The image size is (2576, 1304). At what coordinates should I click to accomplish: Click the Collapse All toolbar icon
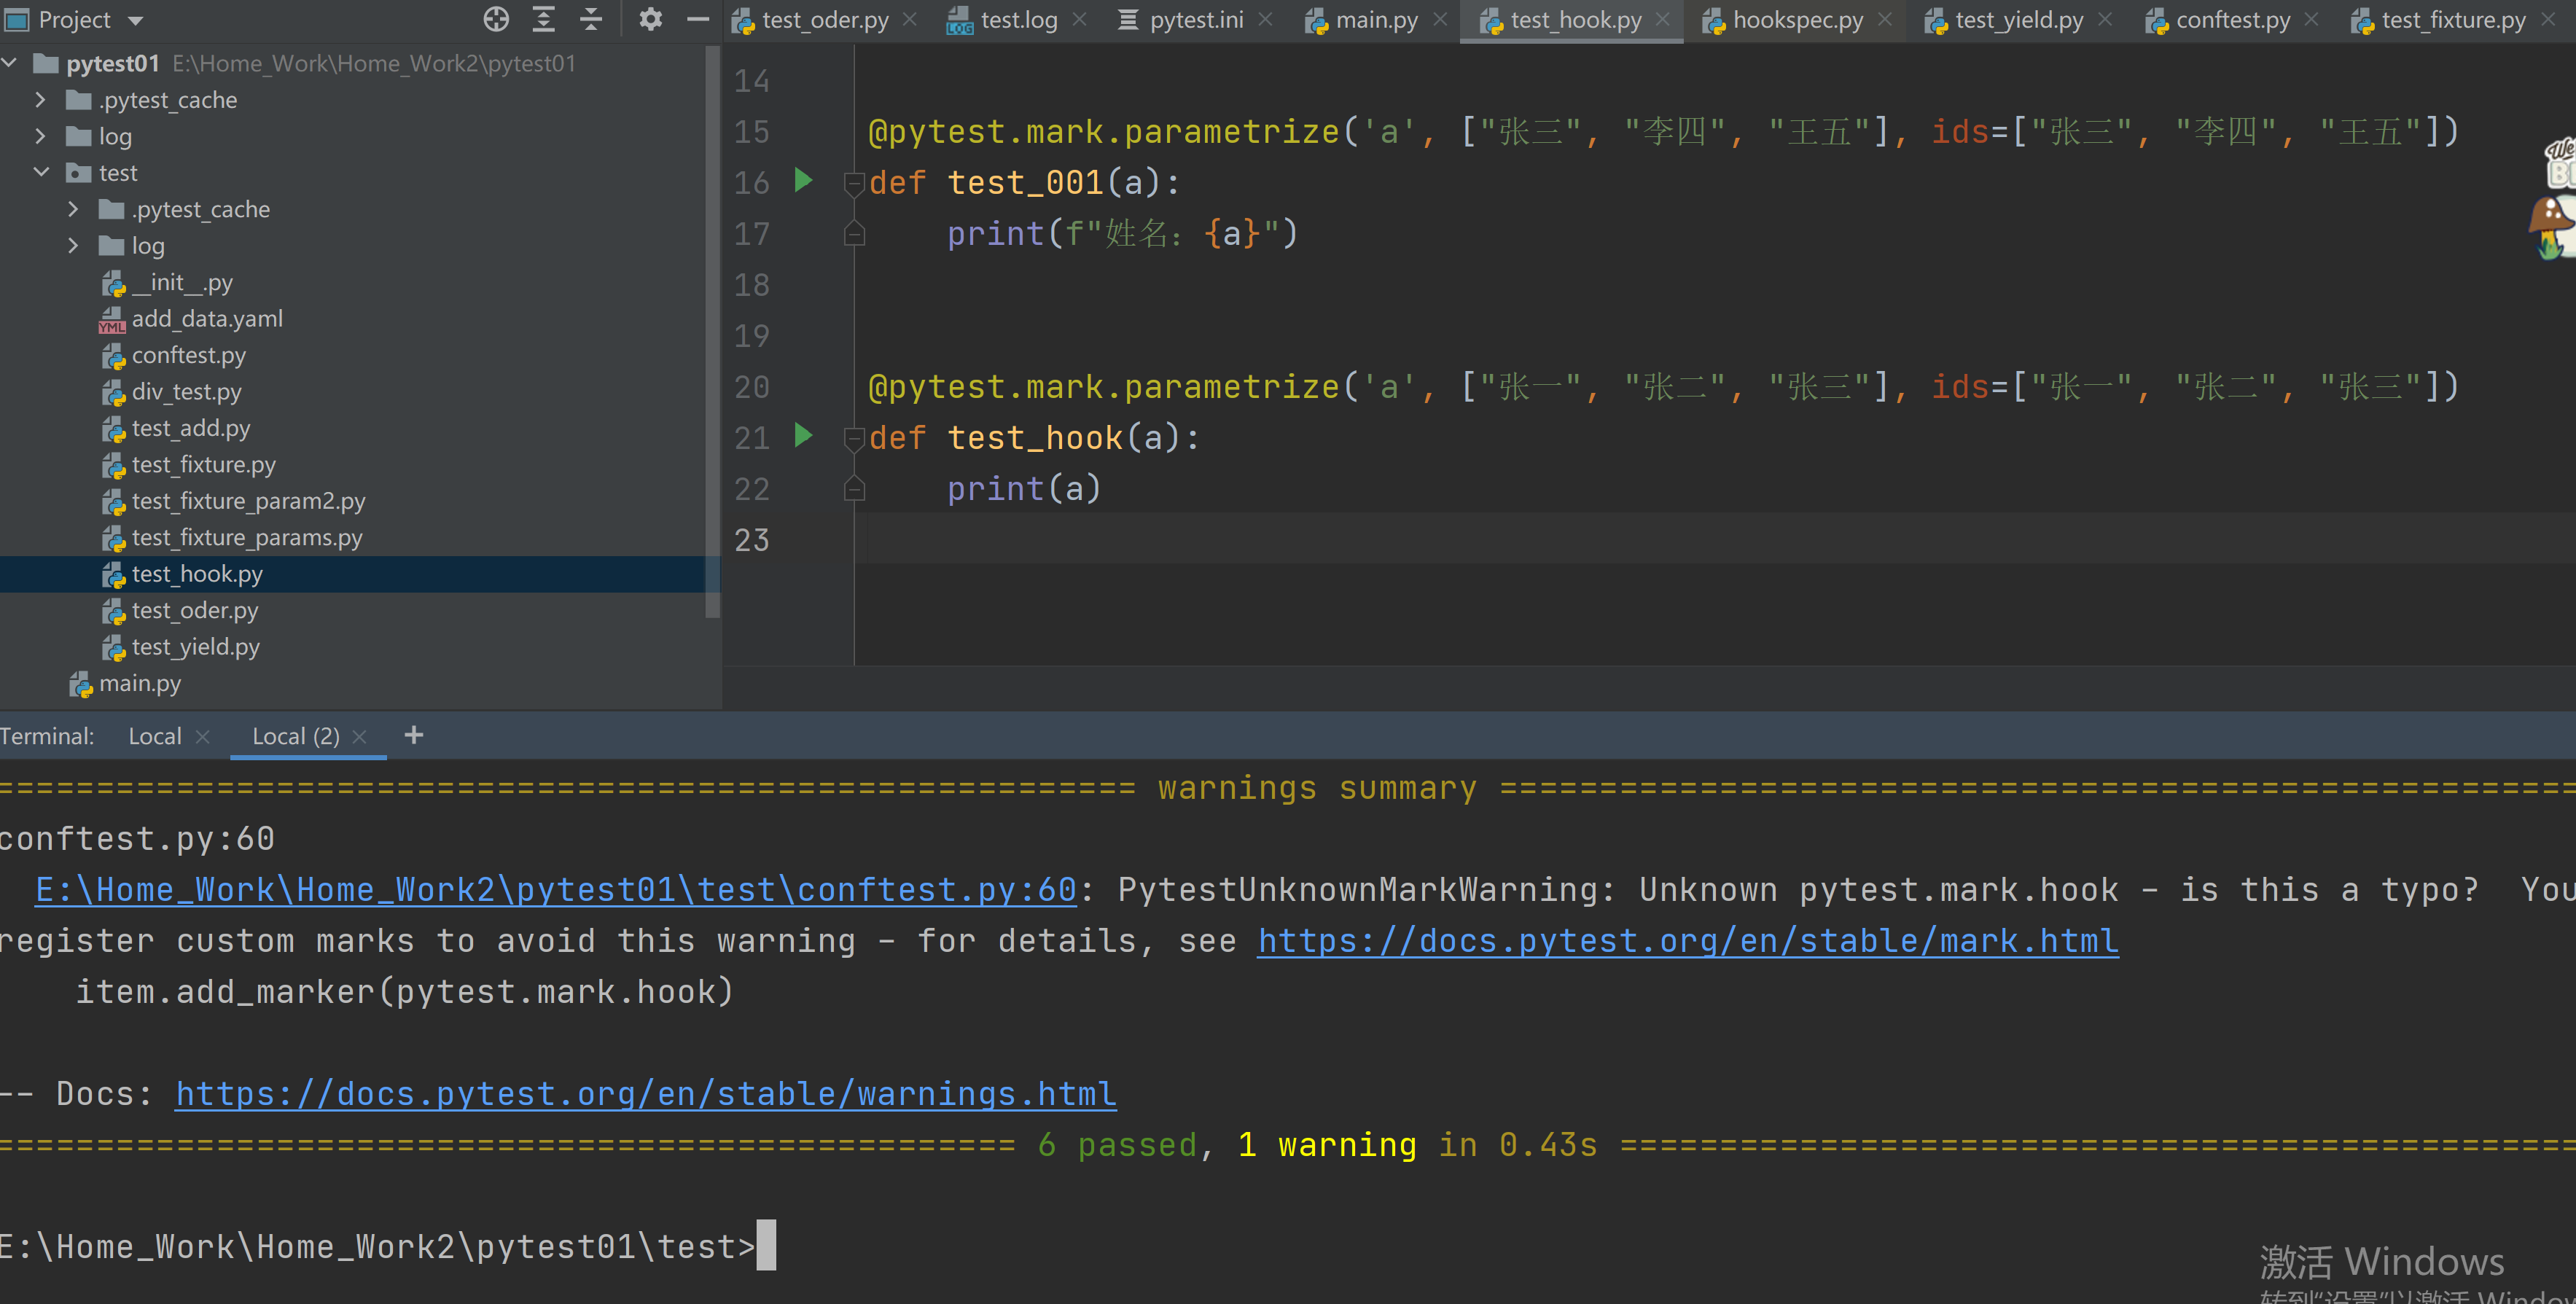591,19
